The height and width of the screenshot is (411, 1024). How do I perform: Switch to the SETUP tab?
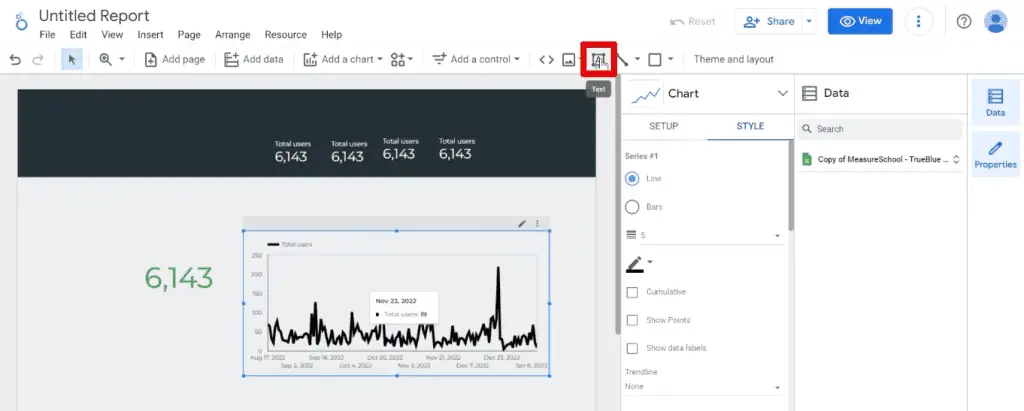tap(664, 126)
